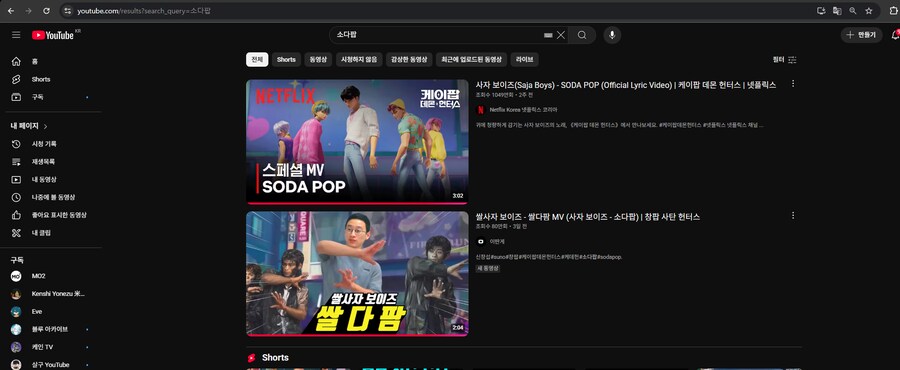
Task: Click 조회수 1049만회 view count text
Action: coord(494,94)
